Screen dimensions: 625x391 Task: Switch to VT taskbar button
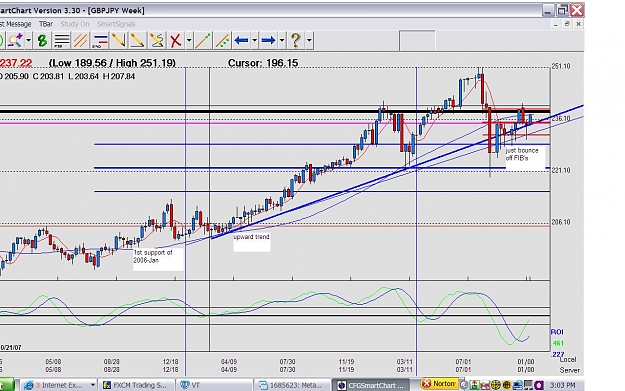(214, 385)
